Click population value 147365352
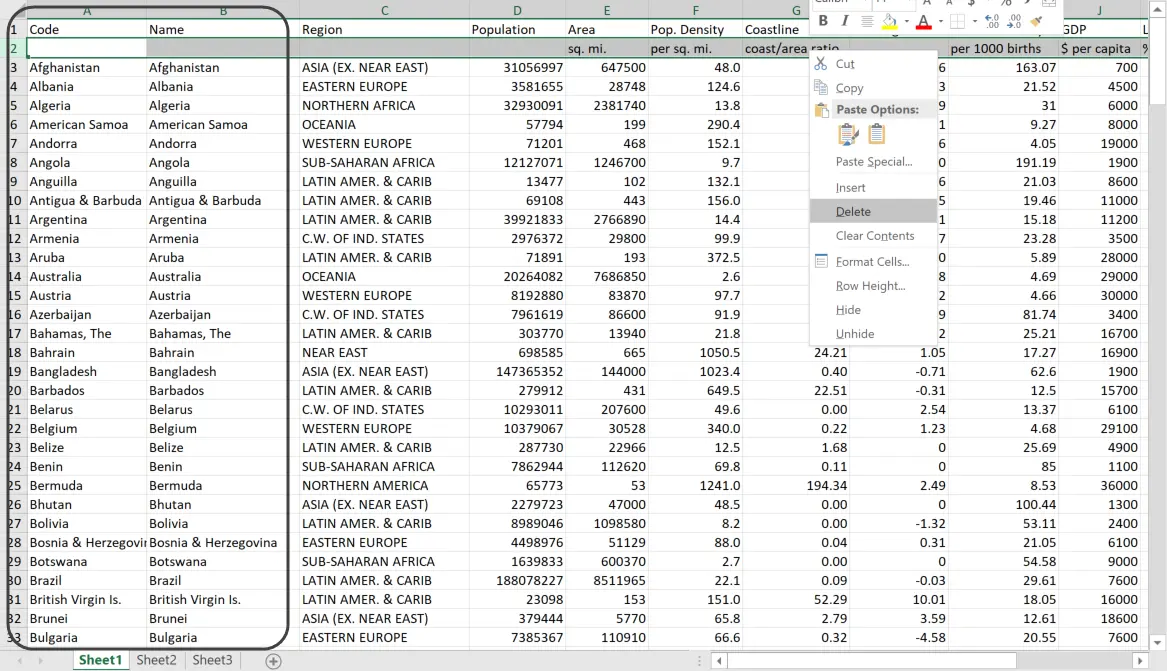The width and height of the screenshot is (1167, 671). 517,372
